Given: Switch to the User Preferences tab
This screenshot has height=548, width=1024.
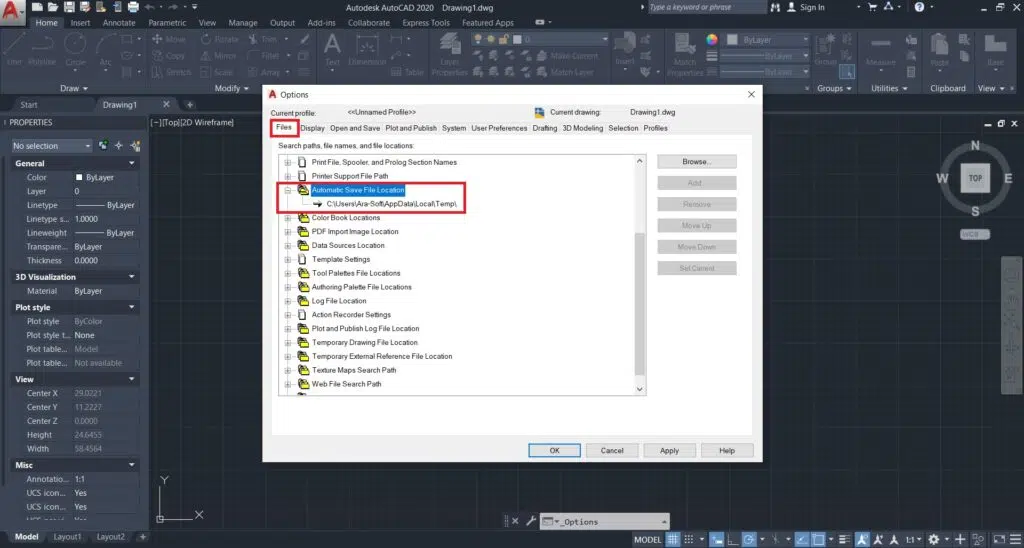Looking at the screenshot, I should 499,128.
